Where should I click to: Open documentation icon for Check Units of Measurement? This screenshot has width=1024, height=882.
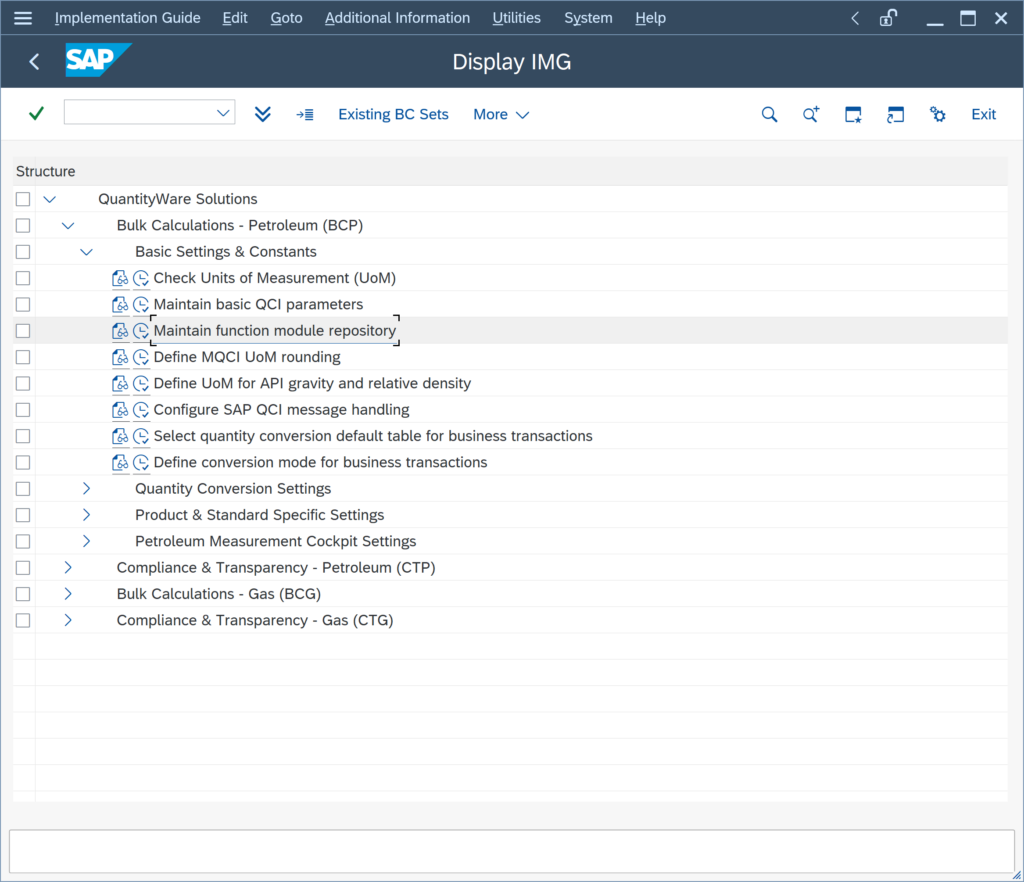point(120,278)
